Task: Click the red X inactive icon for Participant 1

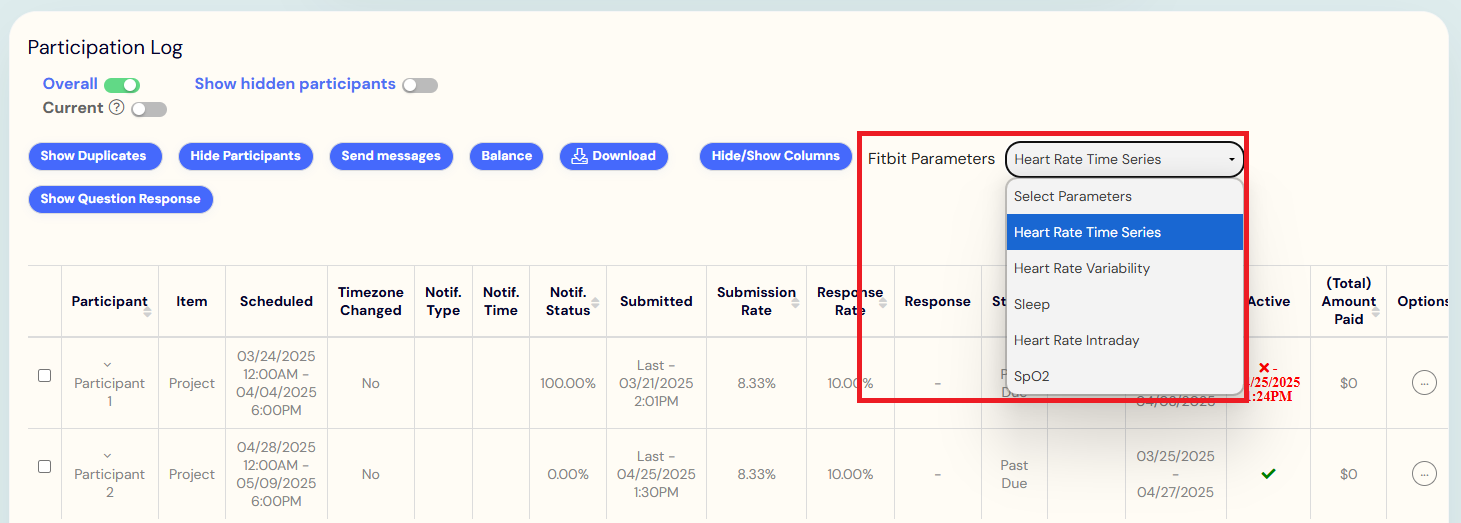Action: pos(1264,368)
